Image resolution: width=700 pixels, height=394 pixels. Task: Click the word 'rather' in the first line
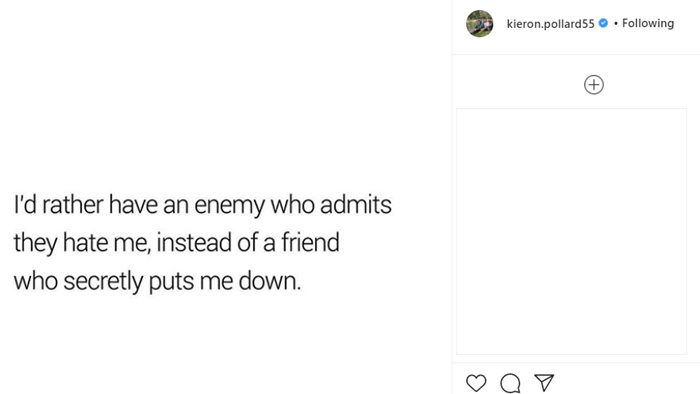pos(73,205)
